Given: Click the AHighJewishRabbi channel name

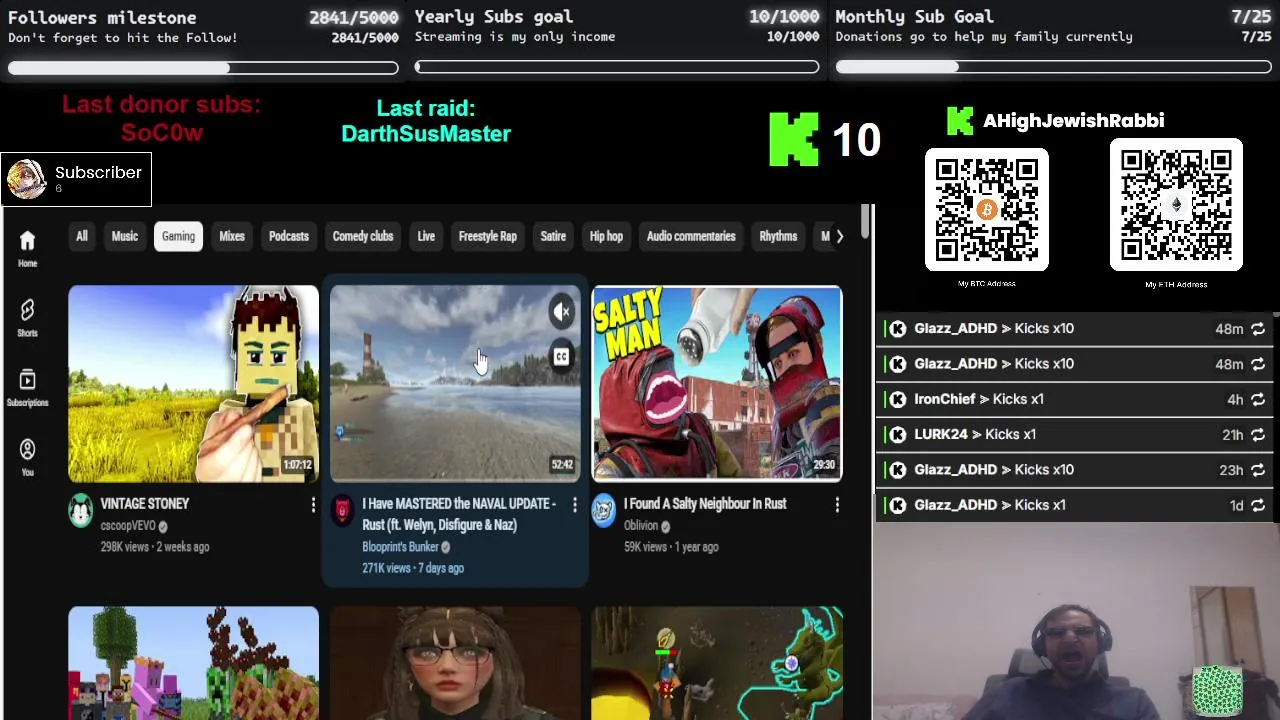Looking at the screenshot, I should pos(1073,121).
